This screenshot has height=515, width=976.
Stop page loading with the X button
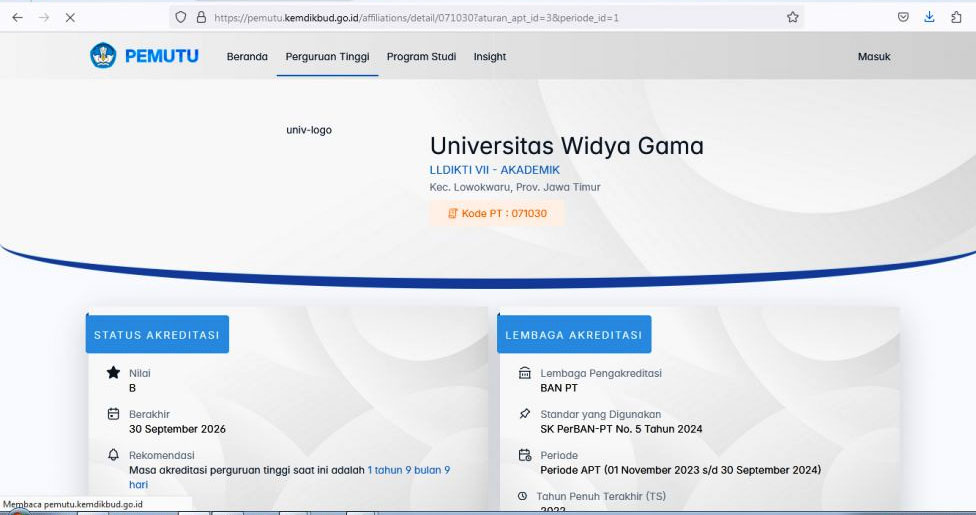pyautogui.click(x=70, y=17)
